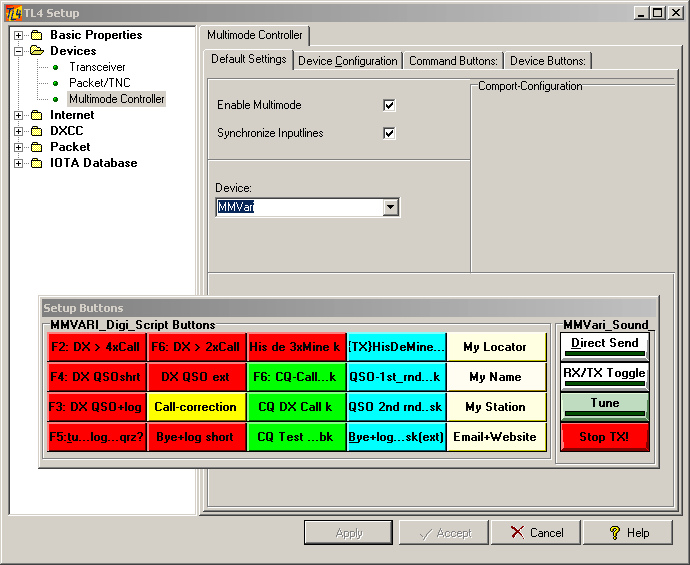Click His de 3xMine k button
Viewport: 690px width, 565px height.
(x=296, y=347)
